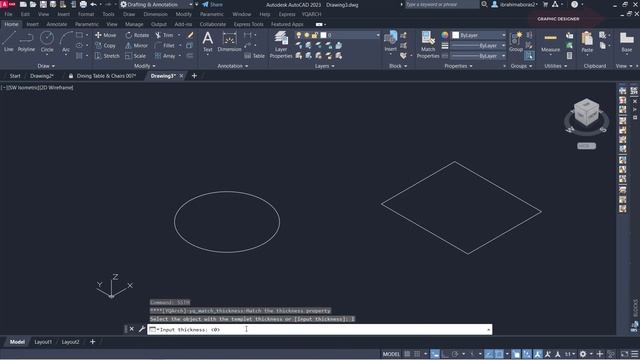Viewport: 640px width, 360px height.
Task: Open the Format menu
Action: pyautogui.click(x=86, y=14)
